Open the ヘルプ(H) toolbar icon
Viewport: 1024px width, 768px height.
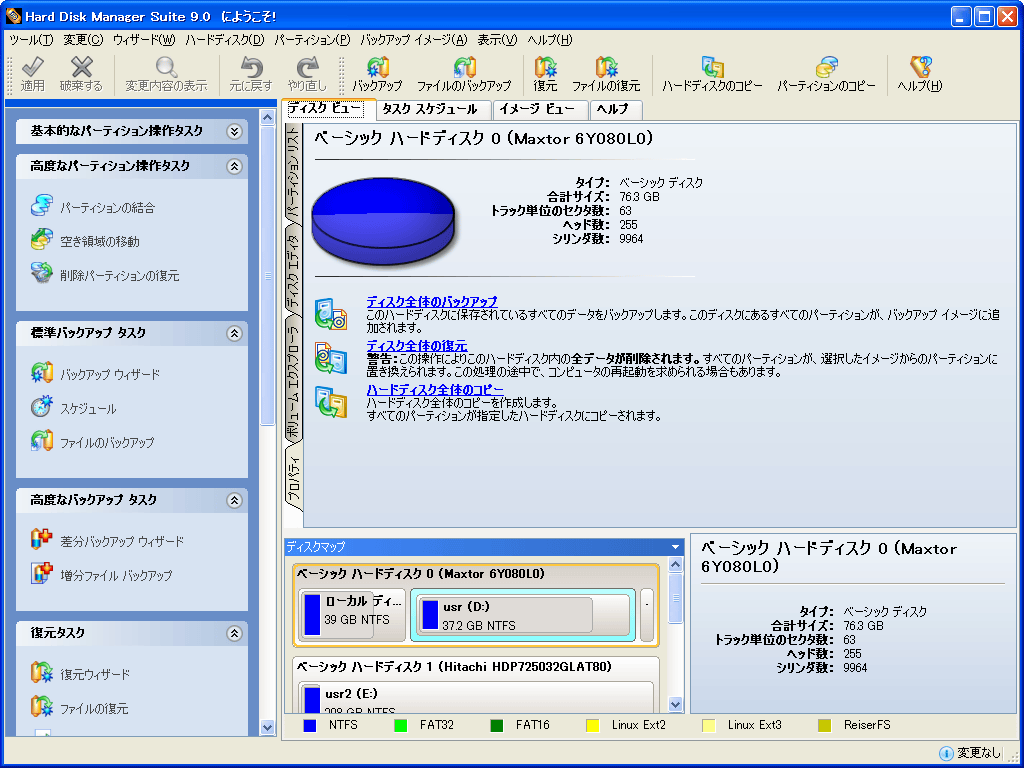coord(920,67)
